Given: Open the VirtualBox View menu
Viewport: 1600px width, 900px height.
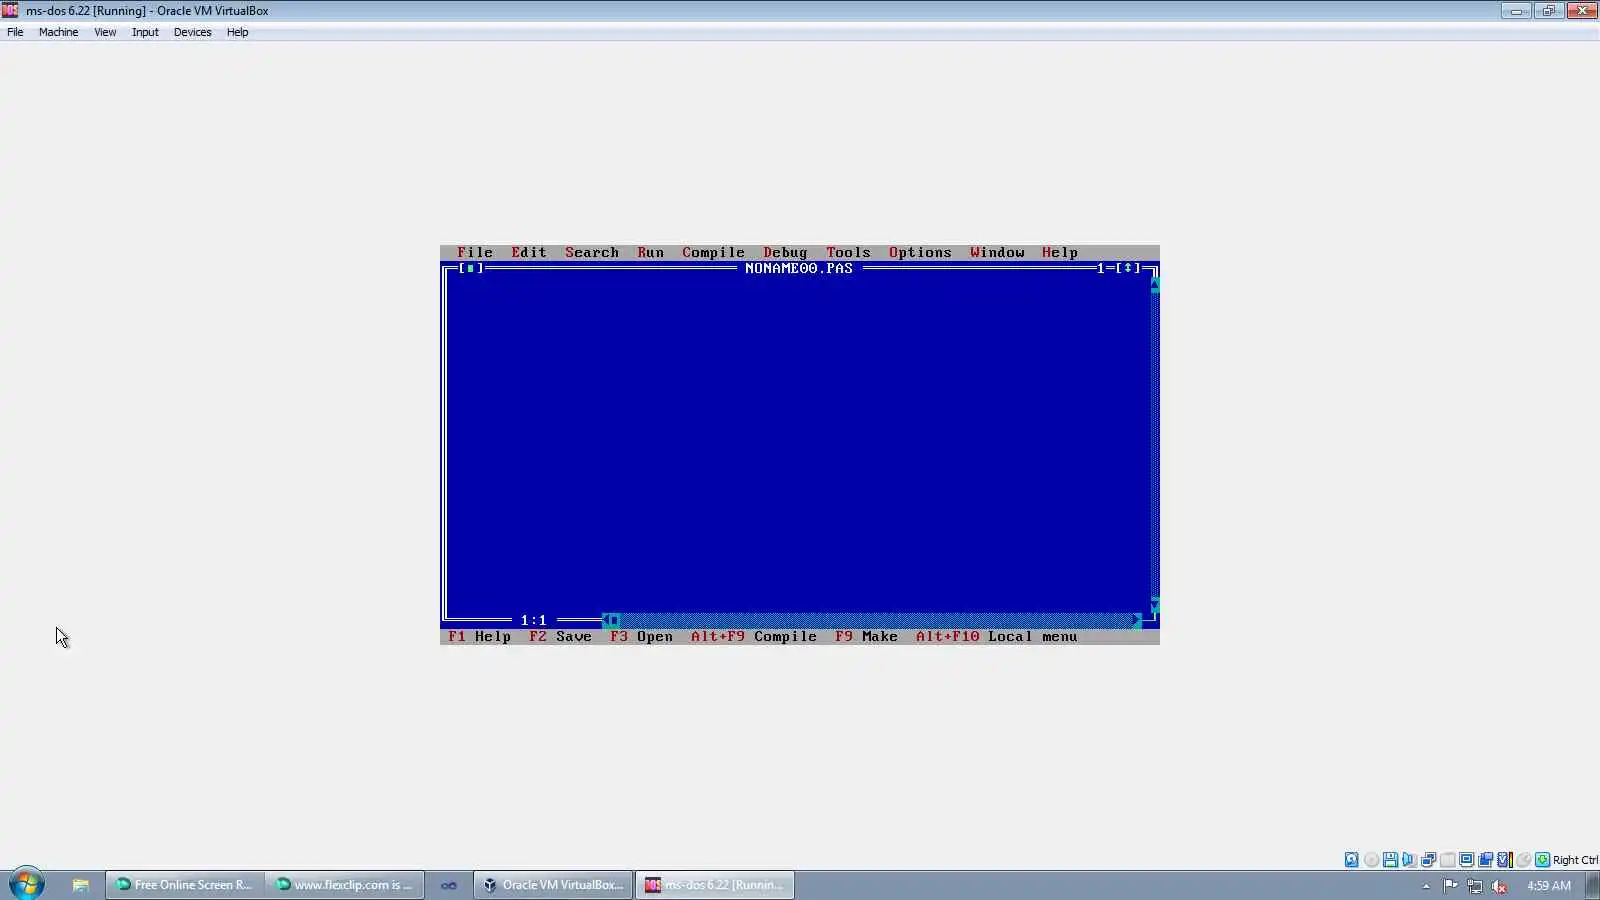Looking at the screenshot, I should [105, 32].
